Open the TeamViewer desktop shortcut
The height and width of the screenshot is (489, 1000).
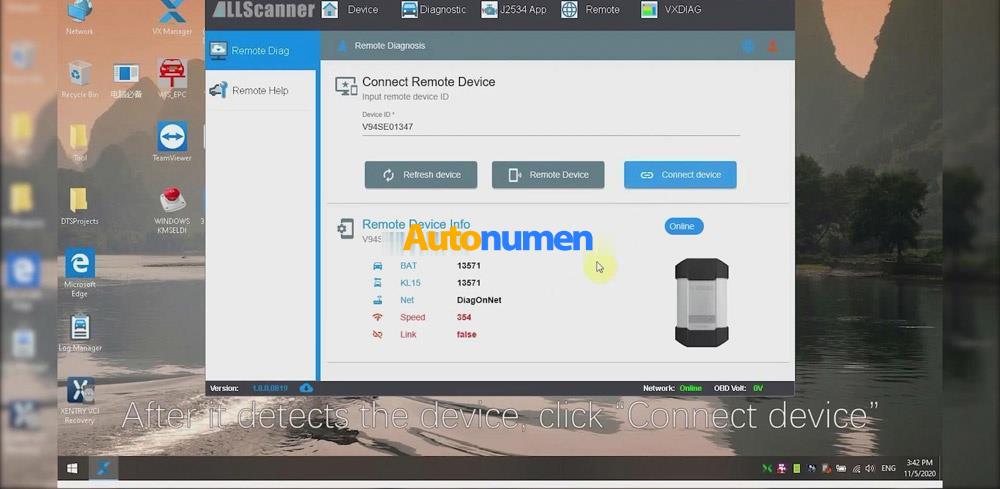[172, 142]
